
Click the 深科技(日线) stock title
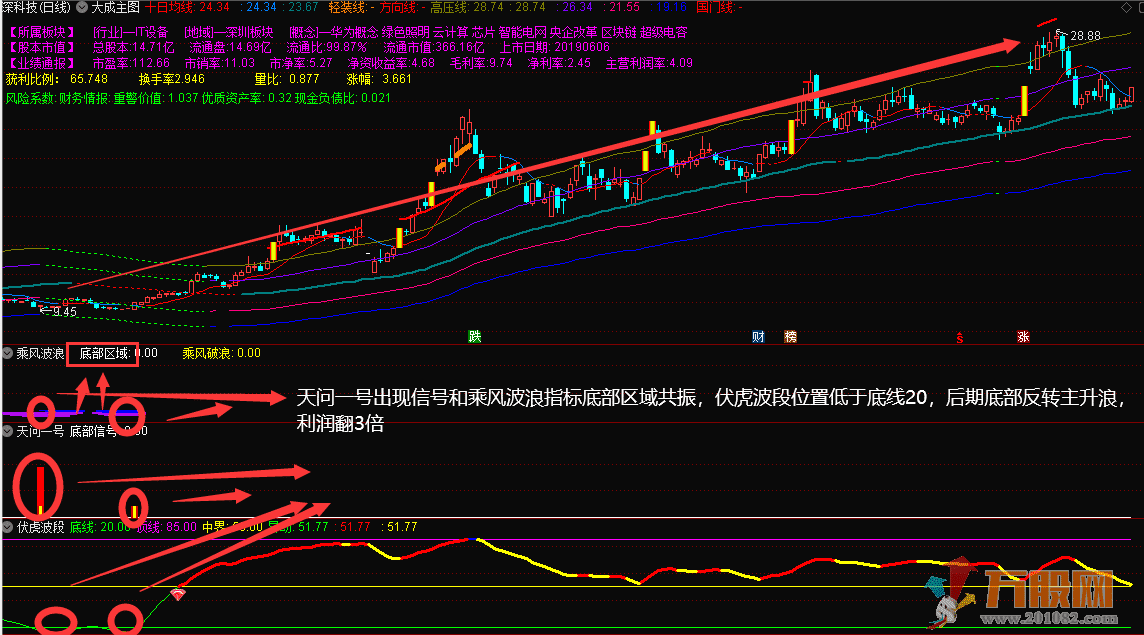point(36,7)
